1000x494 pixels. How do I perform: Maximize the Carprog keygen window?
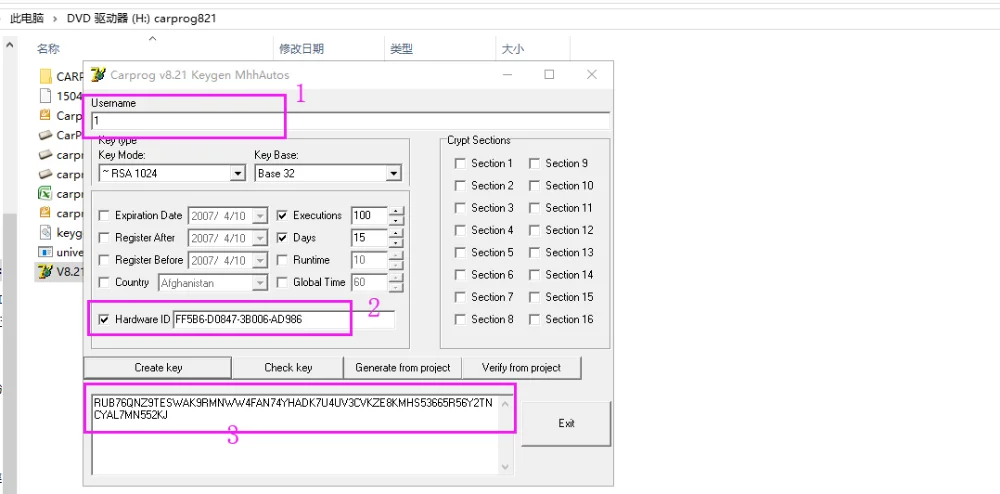click(549, 75)
